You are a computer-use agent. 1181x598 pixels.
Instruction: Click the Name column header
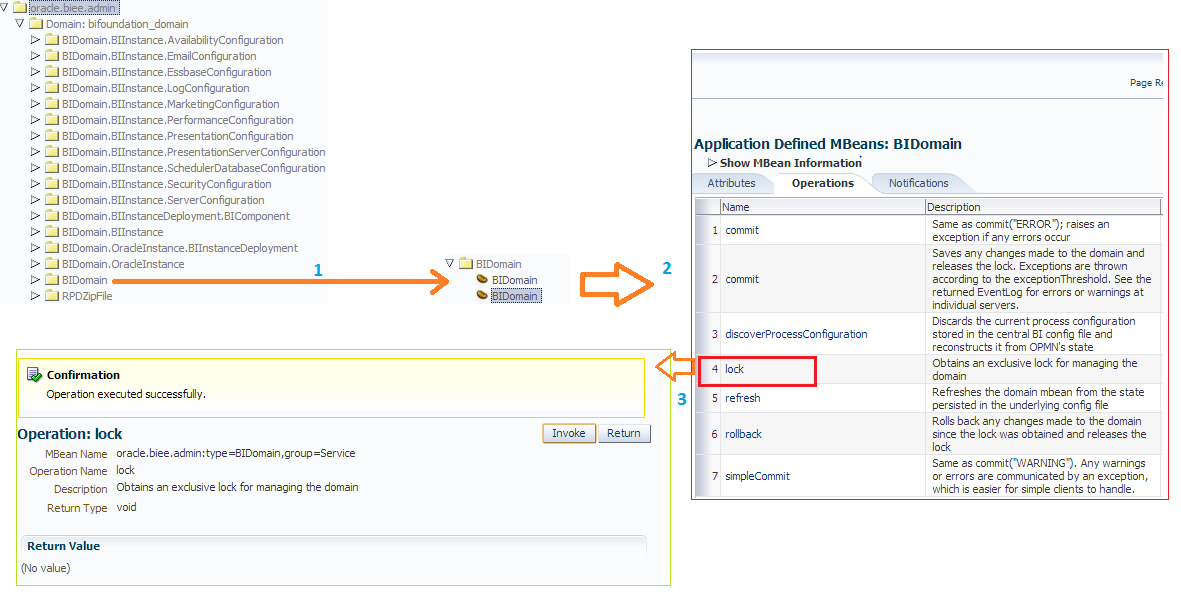click(x=822, y=207)
